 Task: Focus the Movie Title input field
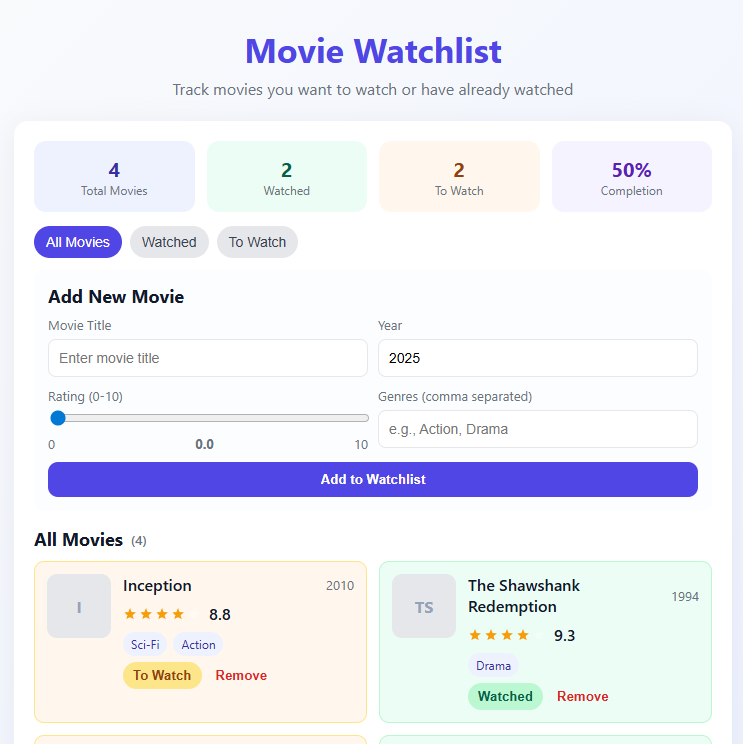(x=208, y=358)
